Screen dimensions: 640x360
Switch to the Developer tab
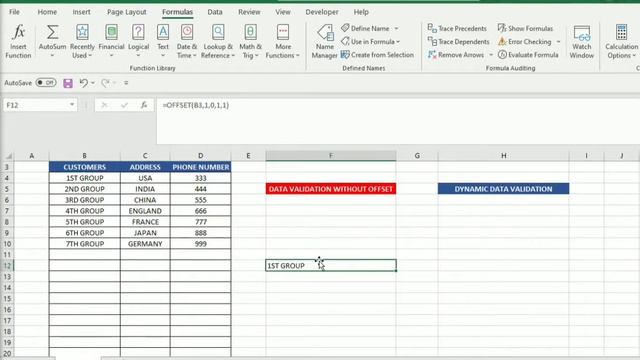322,12
